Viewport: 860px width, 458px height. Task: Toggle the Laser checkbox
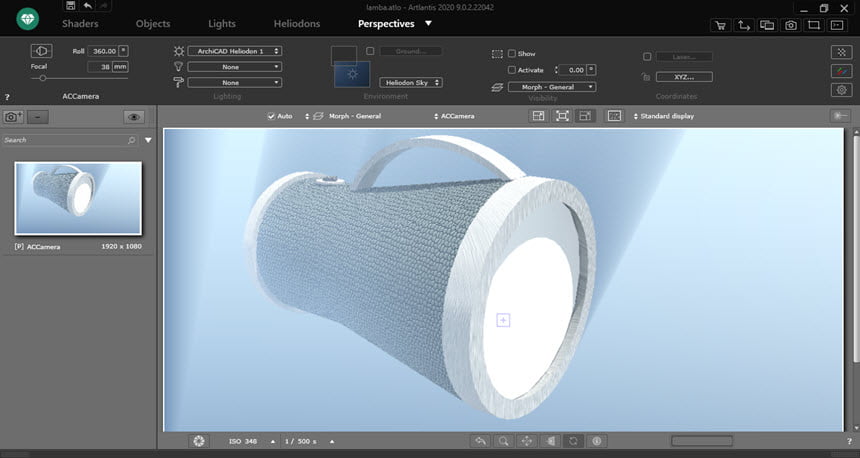click(x=647, y=56)
